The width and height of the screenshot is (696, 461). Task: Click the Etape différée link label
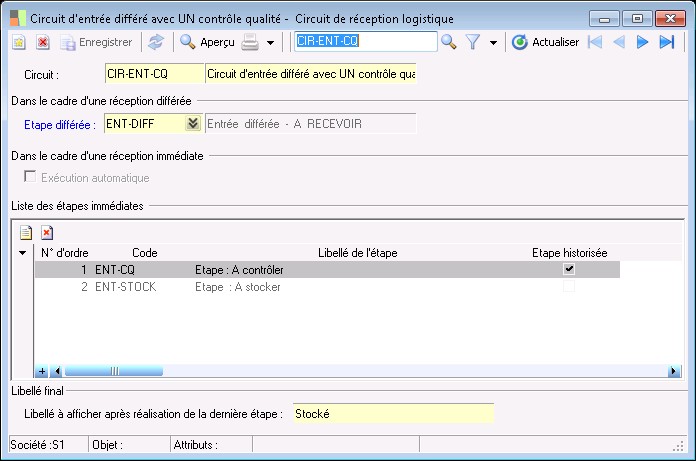[x=58, y=125]
